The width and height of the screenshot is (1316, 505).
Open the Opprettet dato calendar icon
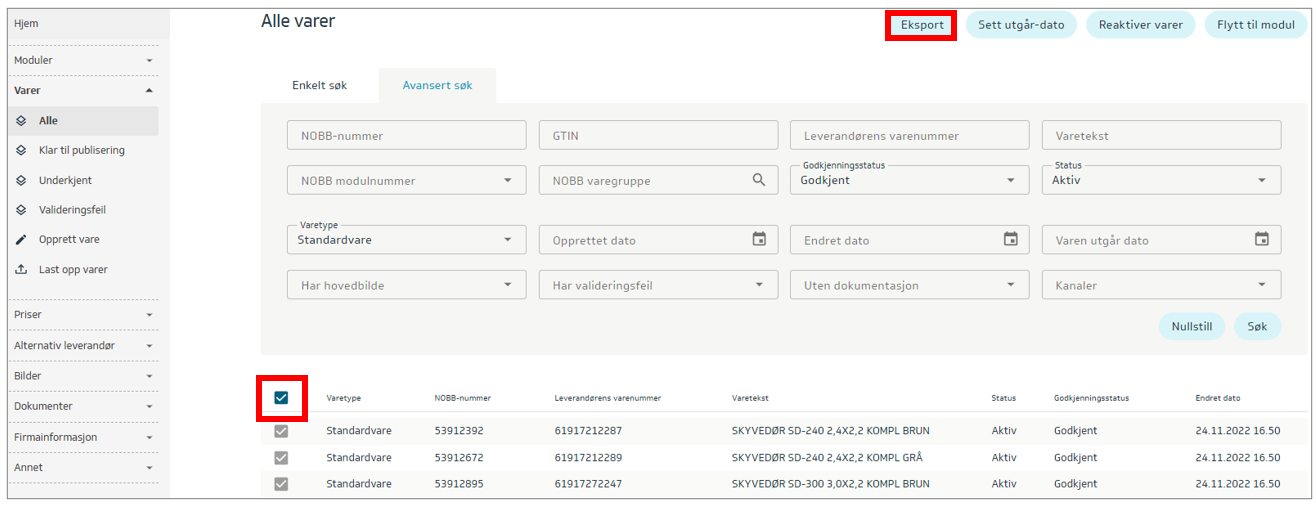[x=759, y=240]
